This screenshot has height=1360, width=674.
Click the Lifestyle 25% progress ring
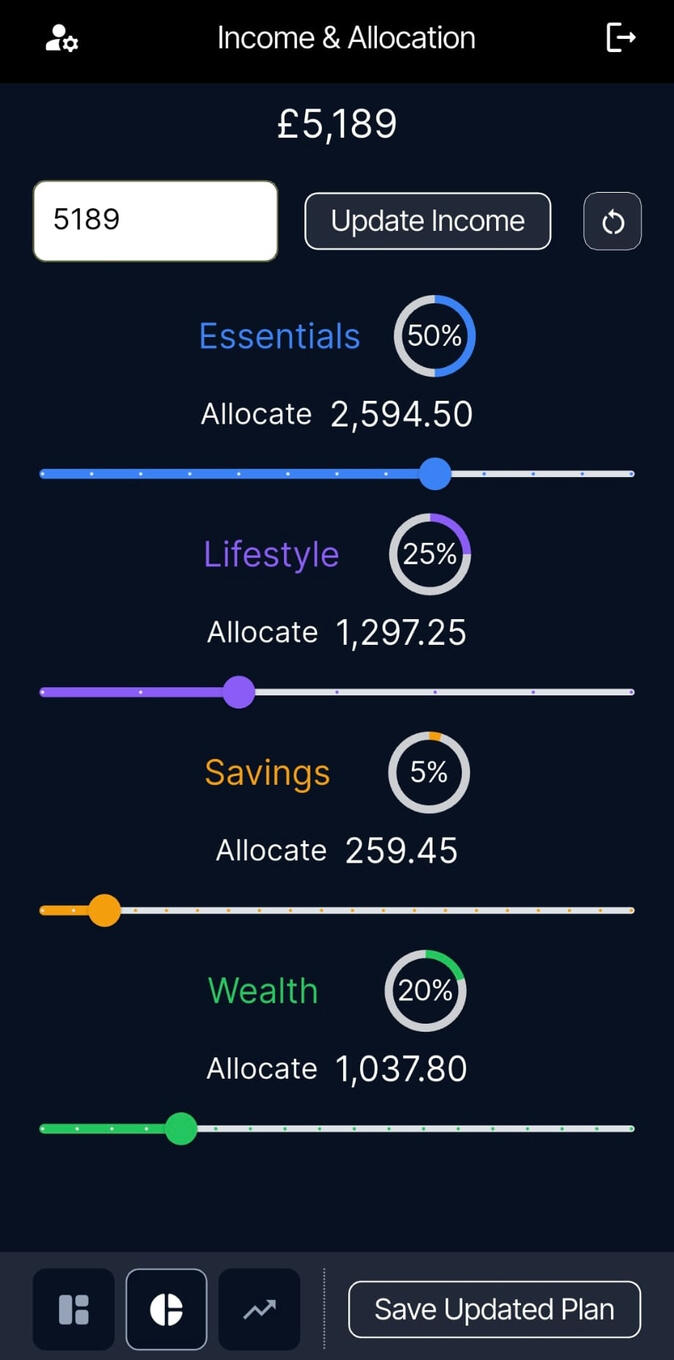[x=430, y=554]
